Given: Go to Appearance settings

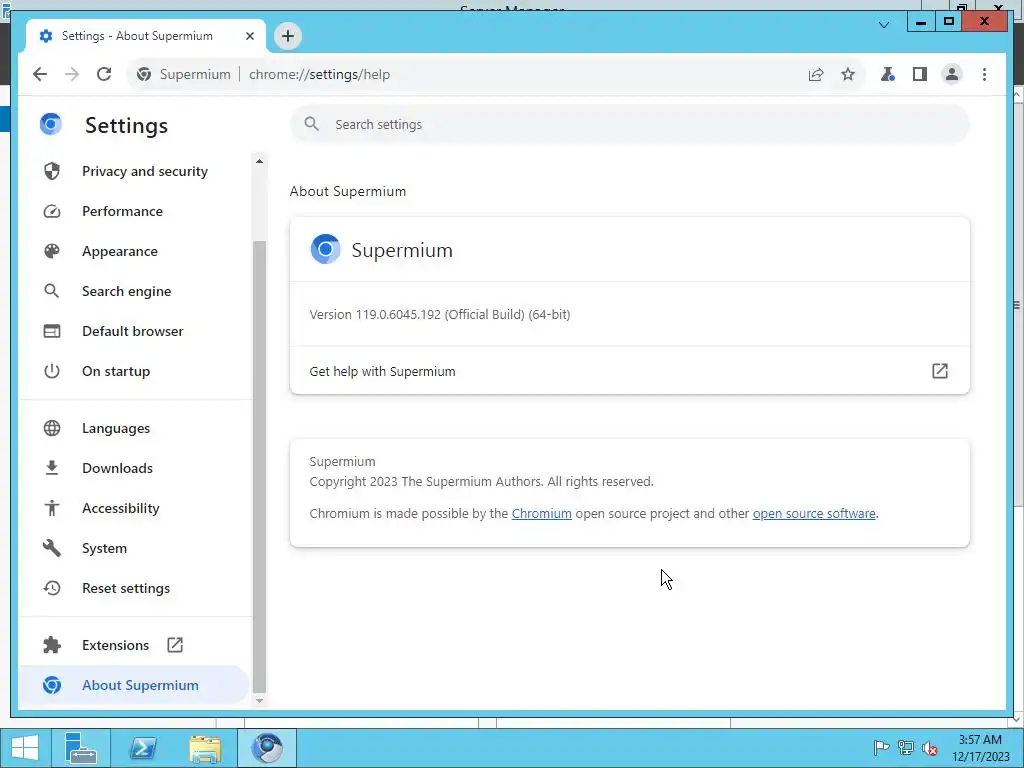Looking at the screenshot, I should point(134,251).
